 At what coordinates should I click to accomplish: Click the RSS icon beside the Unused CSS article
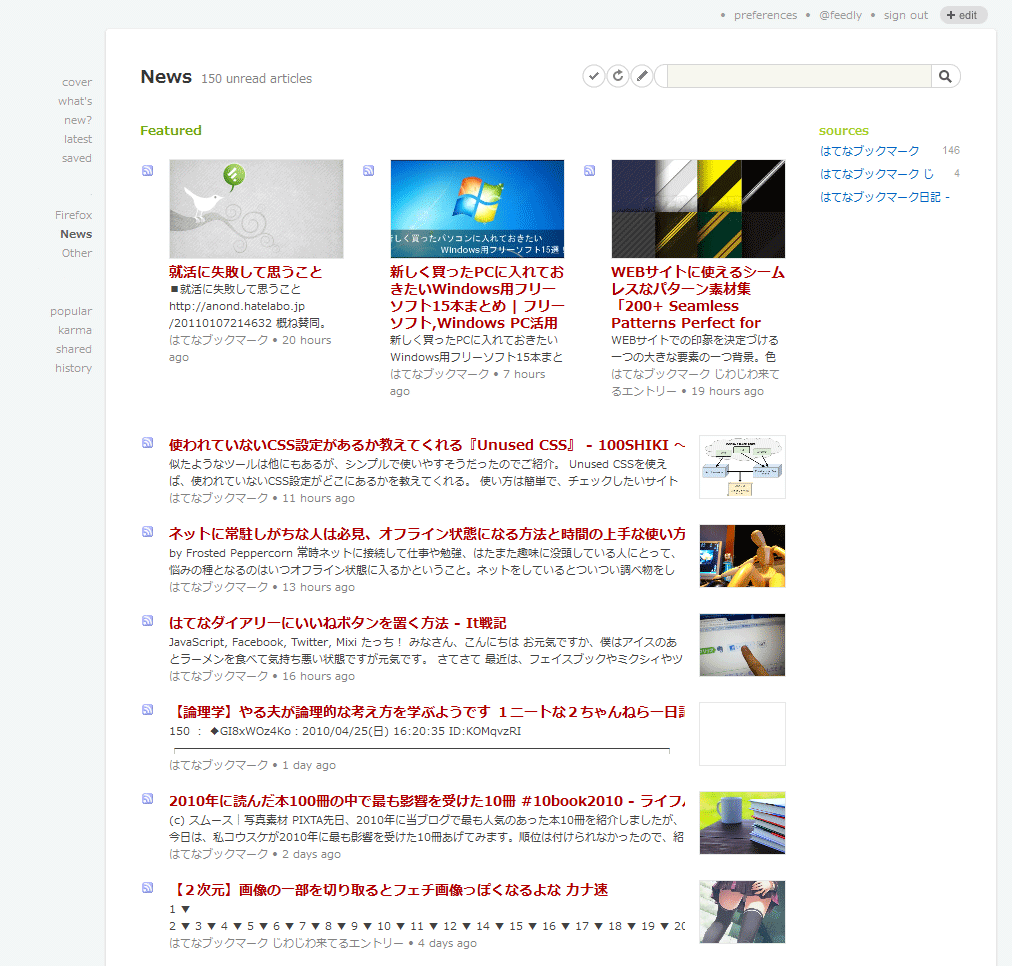click(147, 442)
